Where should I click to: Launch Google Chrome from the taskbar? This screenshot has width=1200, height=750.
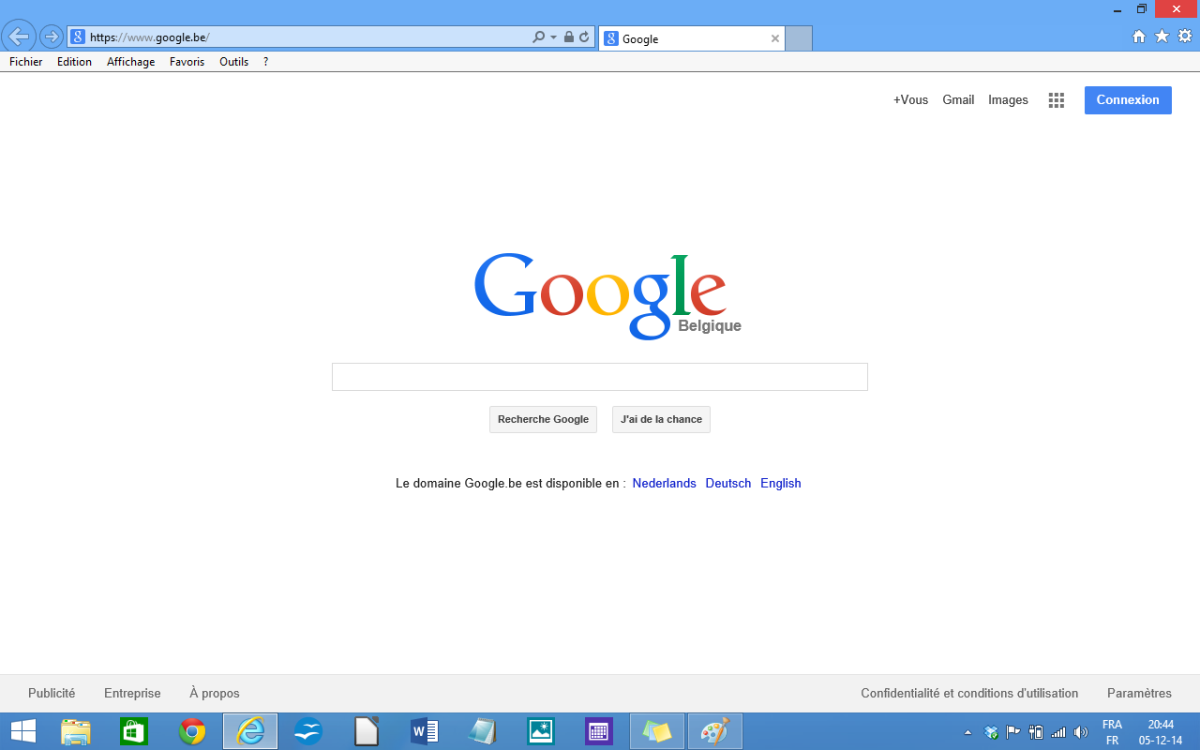(192, 732)
